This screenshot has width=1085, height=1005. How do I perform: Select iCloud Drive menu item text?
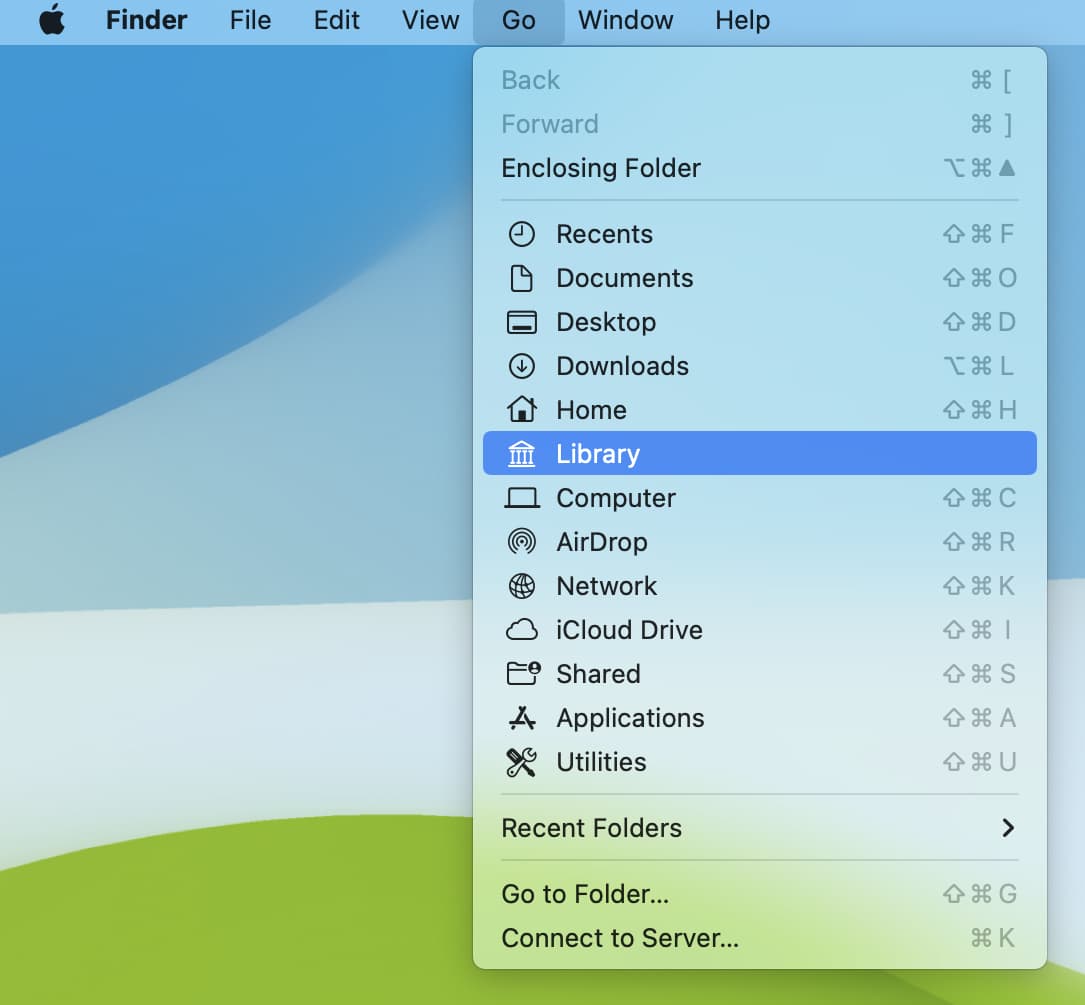point(629,630)
